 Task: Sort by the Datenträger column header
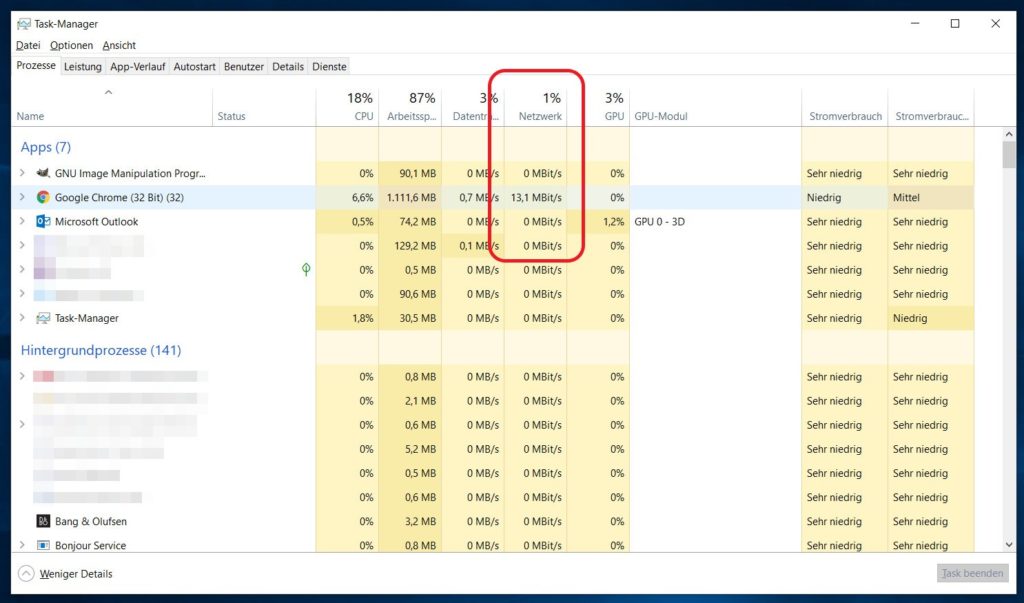click(473, 106)
